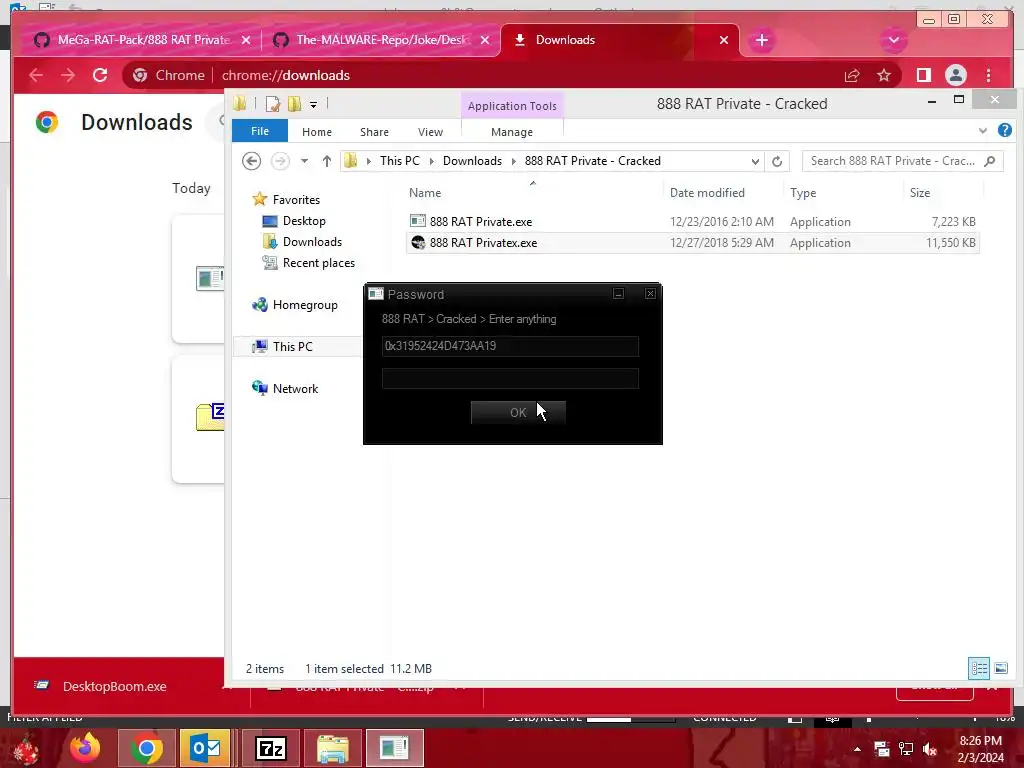The image size is (1024, 768).
Task: Open Firefox from taskbar
Action: (85, 748)
